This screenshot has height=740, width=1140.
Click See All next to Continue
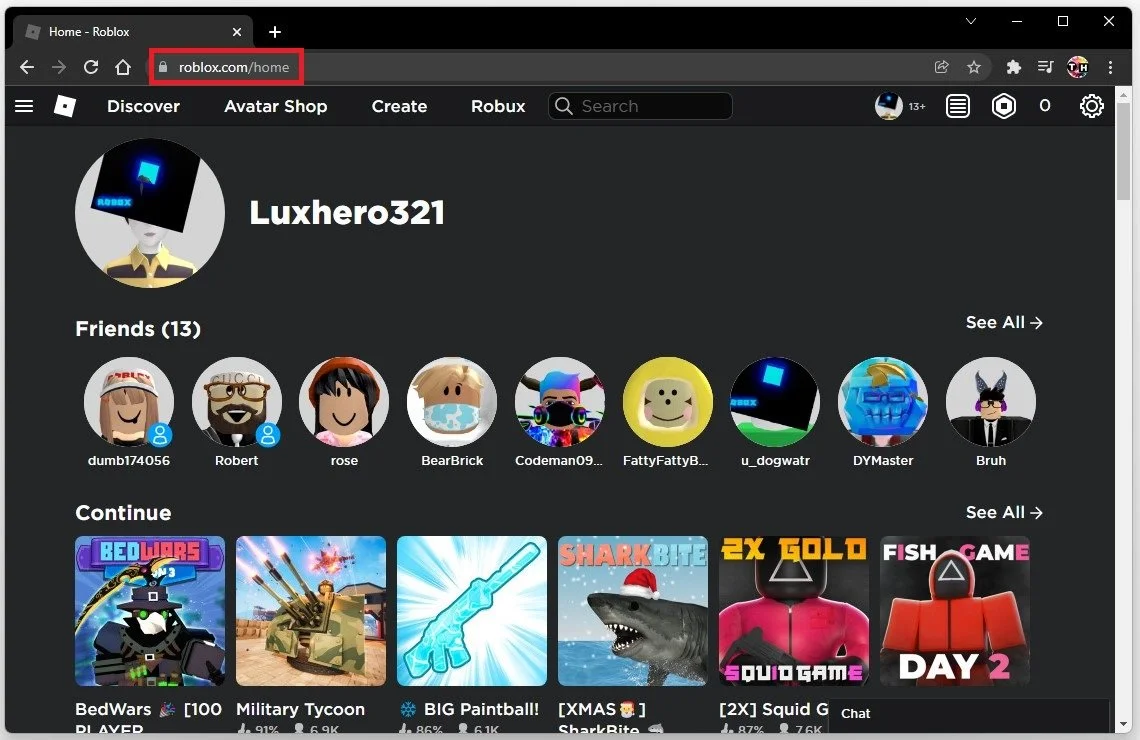(x=1004, y=512)
